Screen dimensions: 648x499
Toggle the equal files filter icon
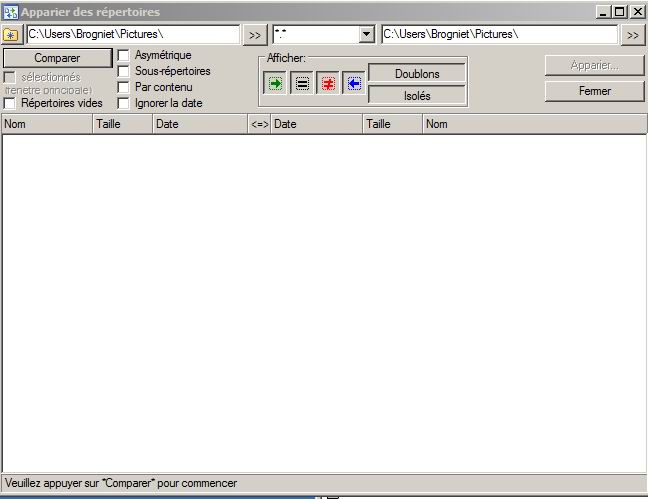click(x=301, y=84)
